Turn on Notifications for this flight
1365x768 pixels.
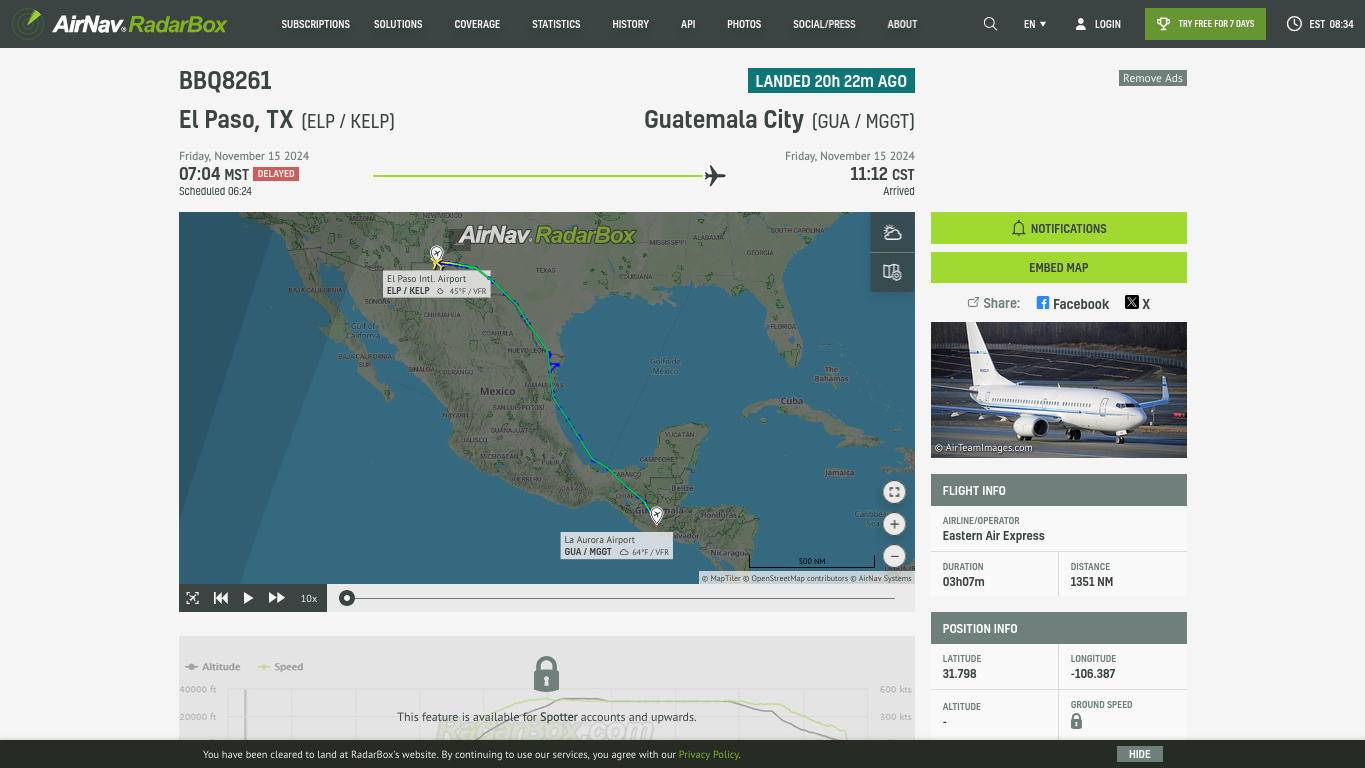[x=1058, y=228]
